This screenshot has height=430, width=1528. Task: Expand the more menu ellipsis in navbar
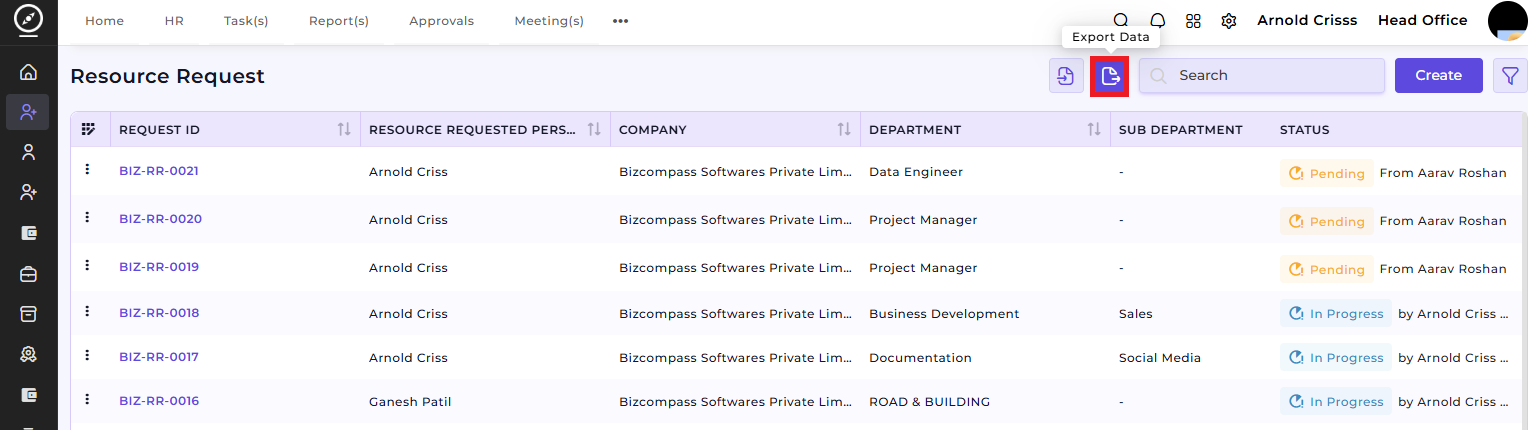[620, 21]
